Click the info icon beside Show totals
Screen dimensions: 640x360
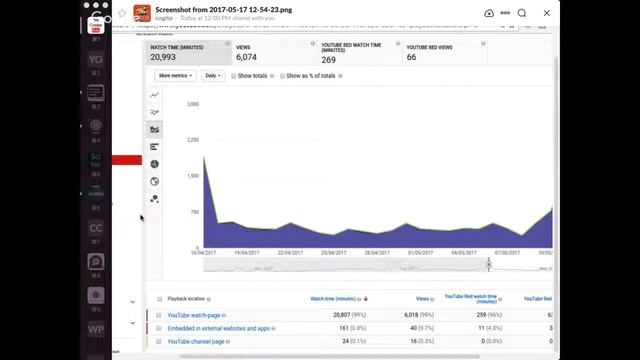[x=272, y=76]
